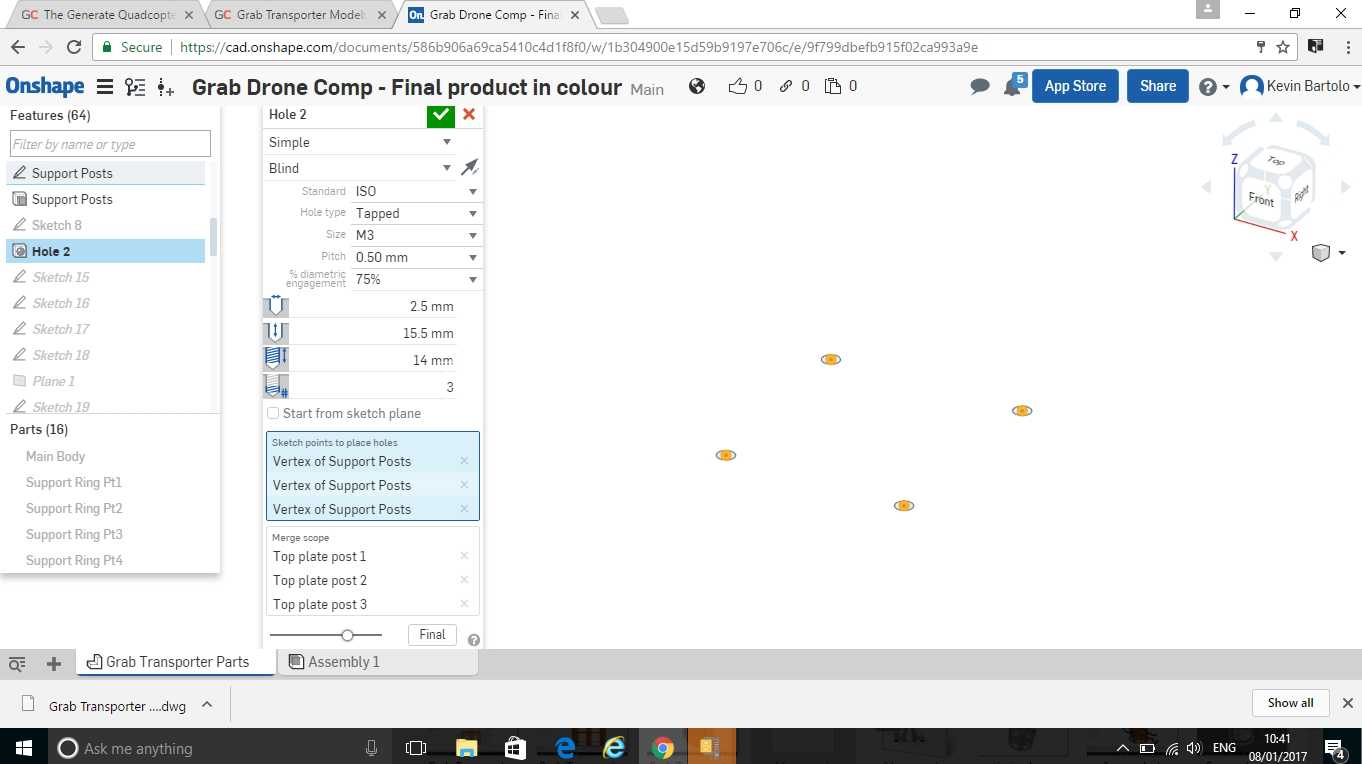Open the notifications bell
The height and width of the screenshot is (764, 1362).
point(1012,87)
